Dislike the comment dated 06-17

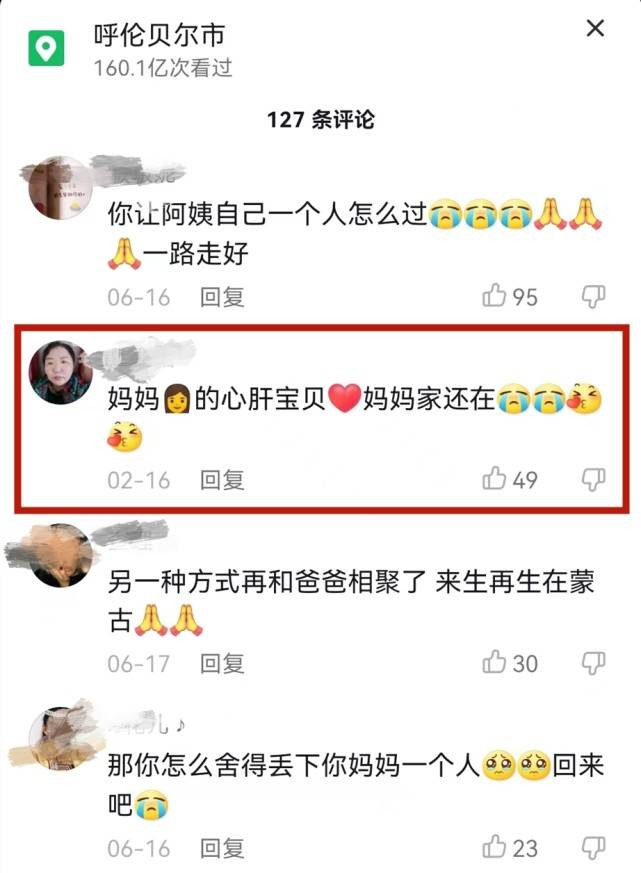(593, 663)
